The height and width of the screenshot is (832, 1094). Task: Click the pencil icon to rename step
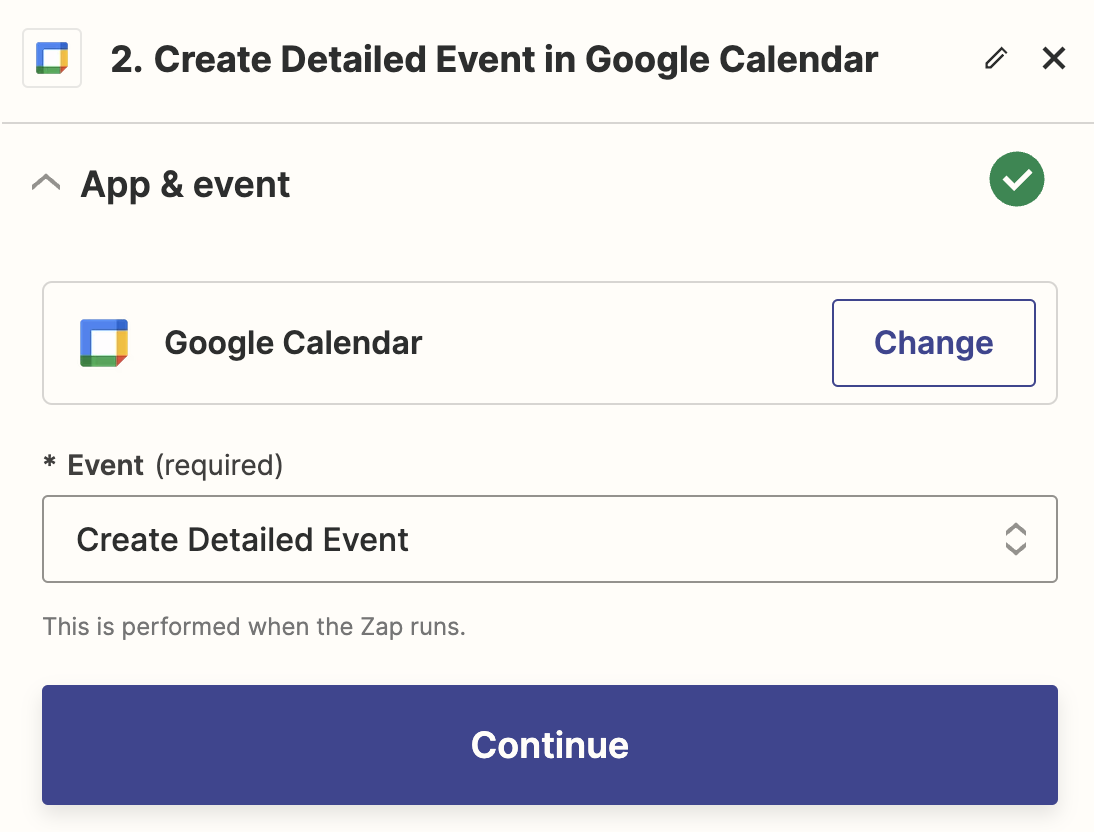click(x=995, y=59)
